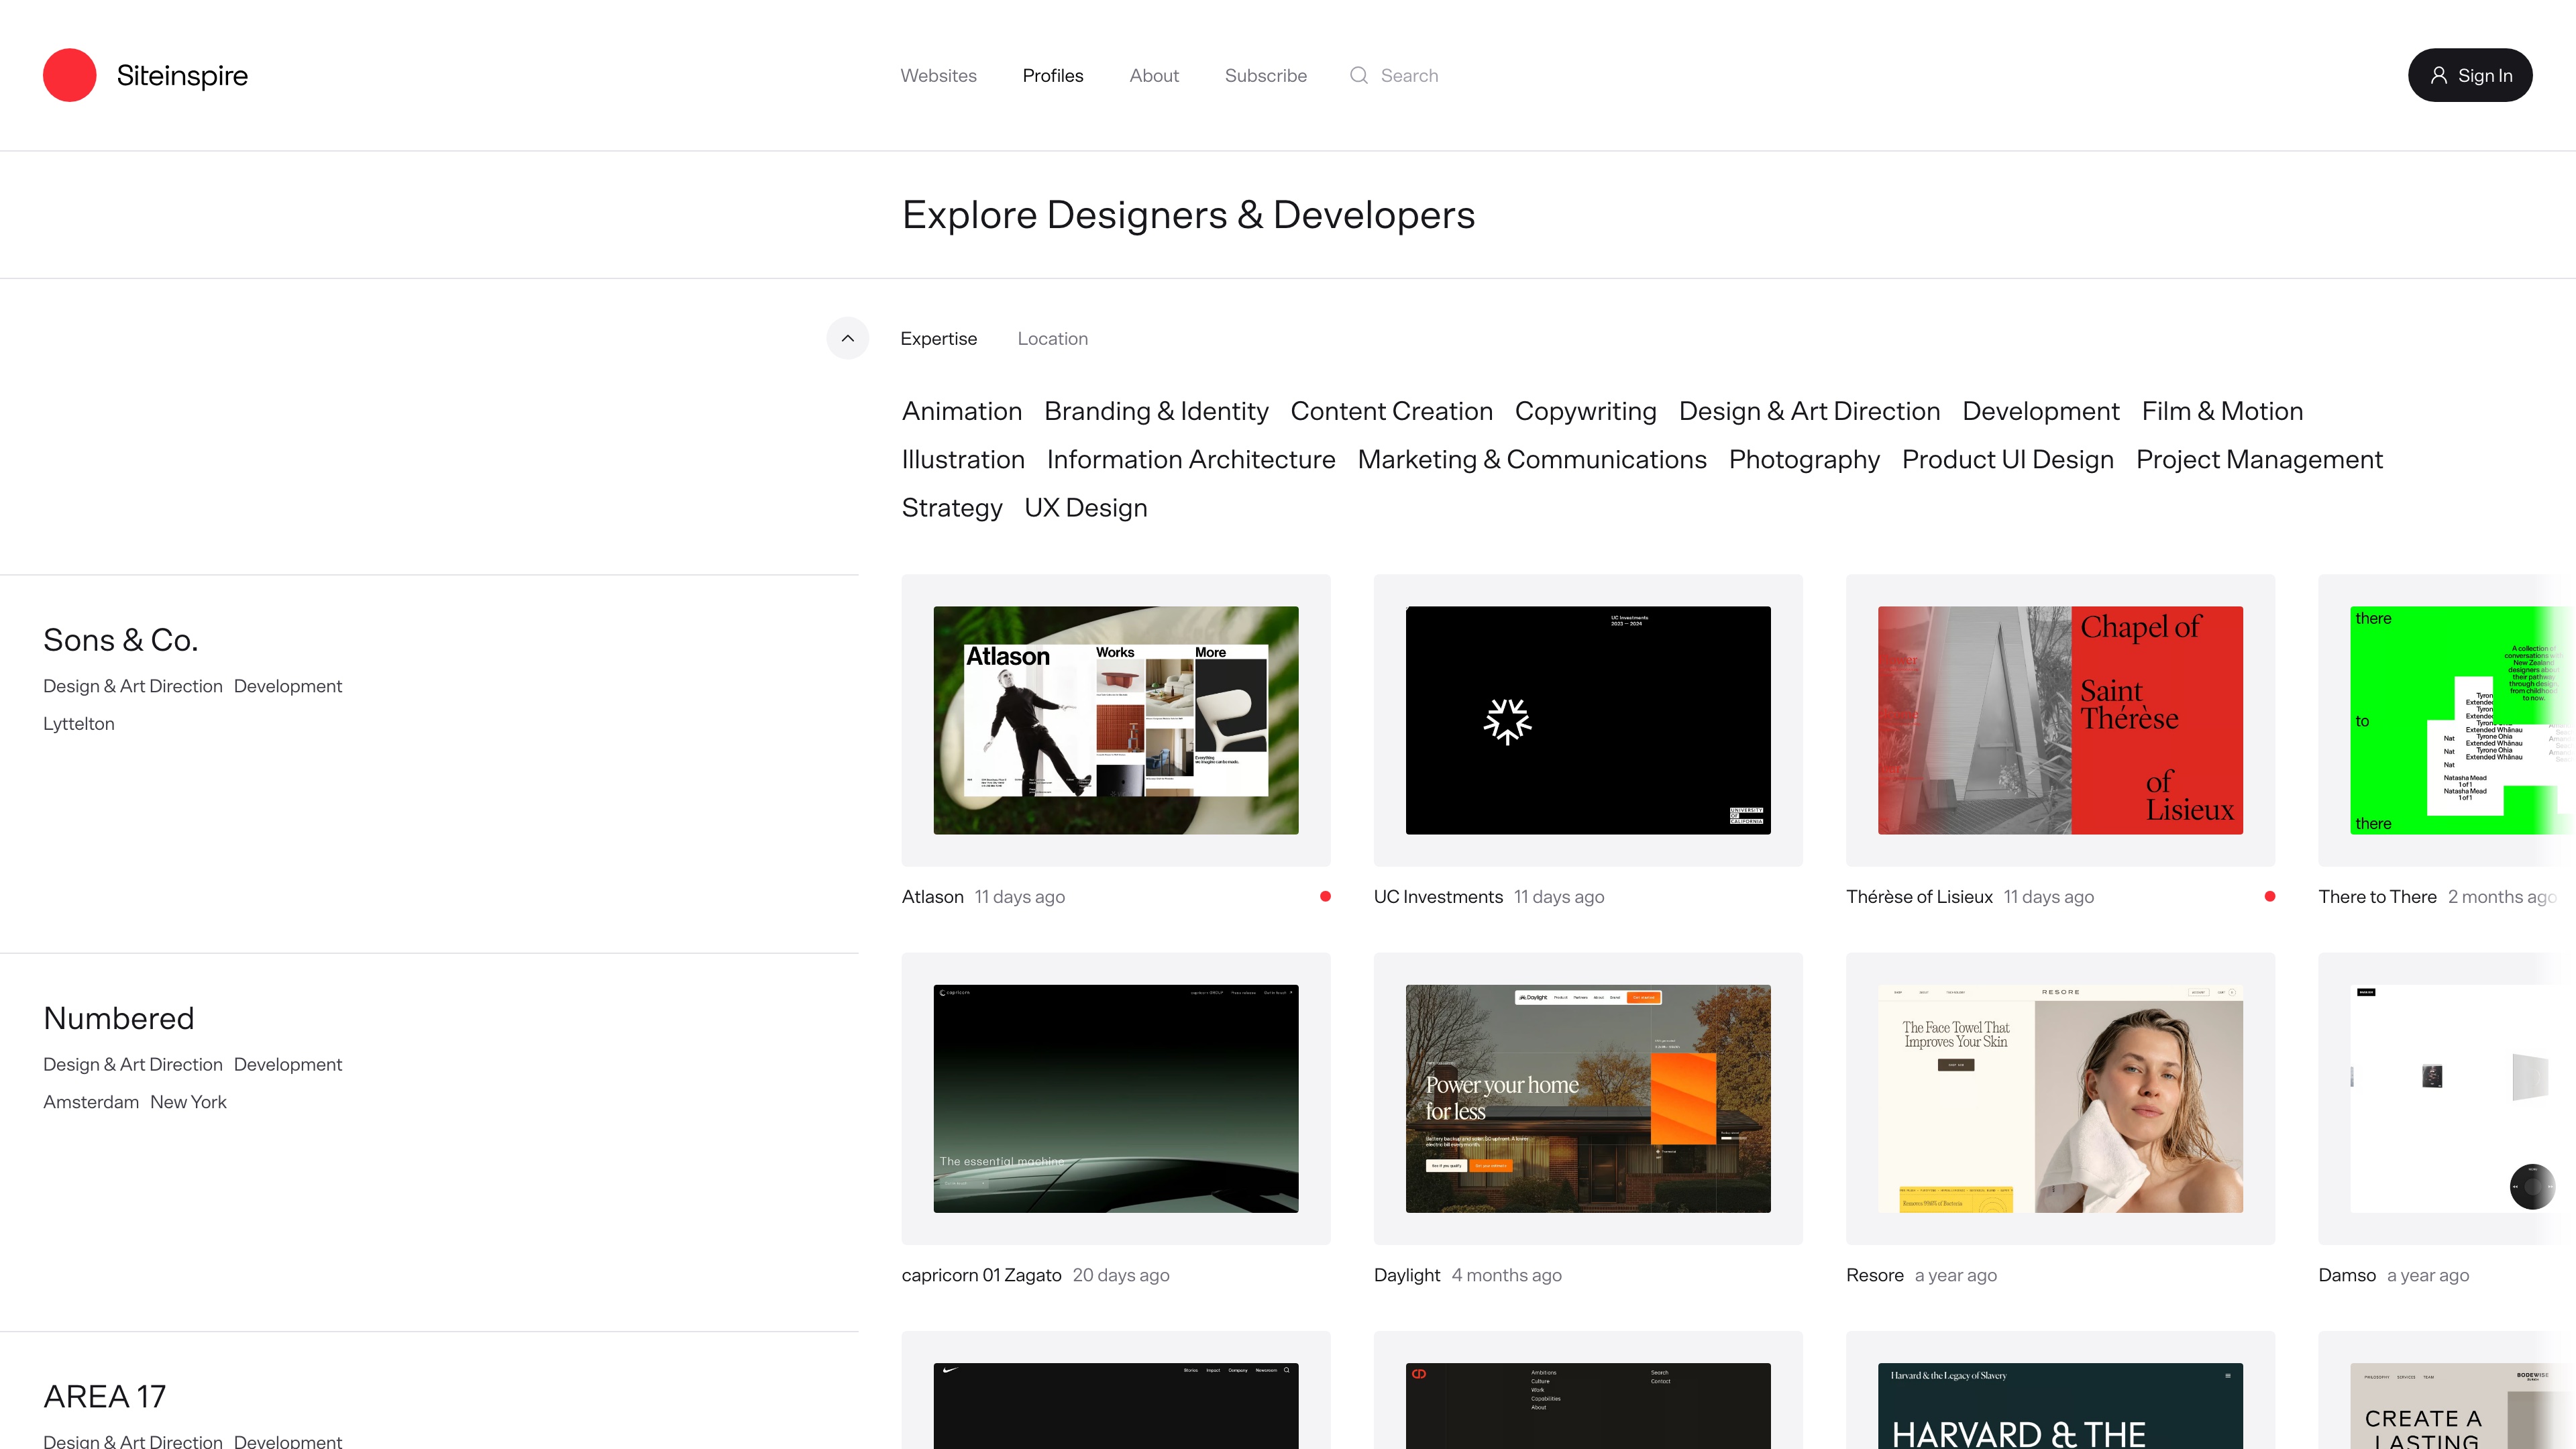
Task: Open the Numbered profile
Action: (x=119, y=1018)
